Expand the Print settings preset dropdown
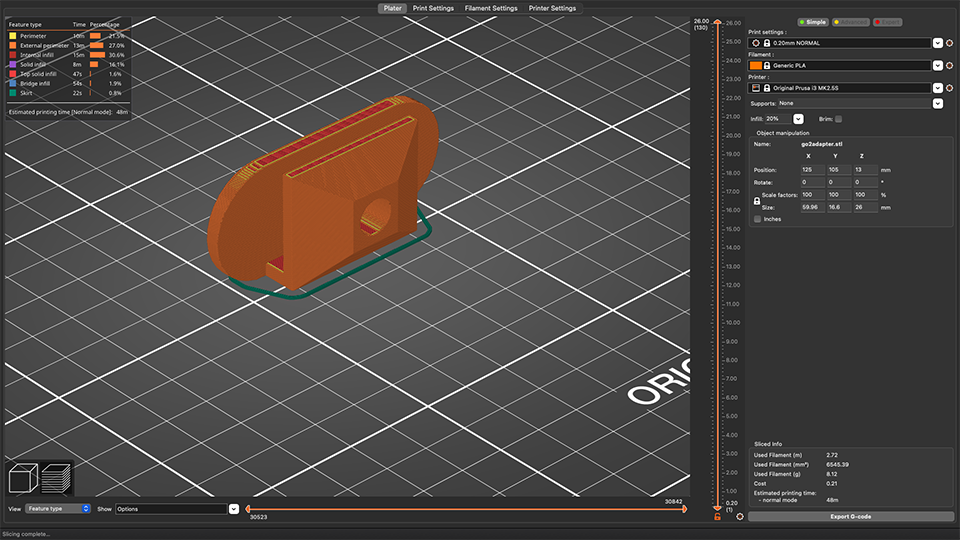This screenshot has height=540, width=960. click(x=937, y=43)
